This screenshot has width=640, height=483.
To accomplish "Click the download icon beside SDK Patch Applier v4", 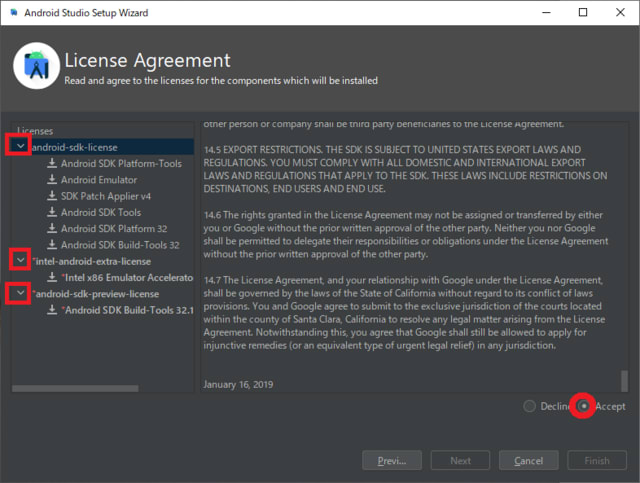I will coord(50,196).
